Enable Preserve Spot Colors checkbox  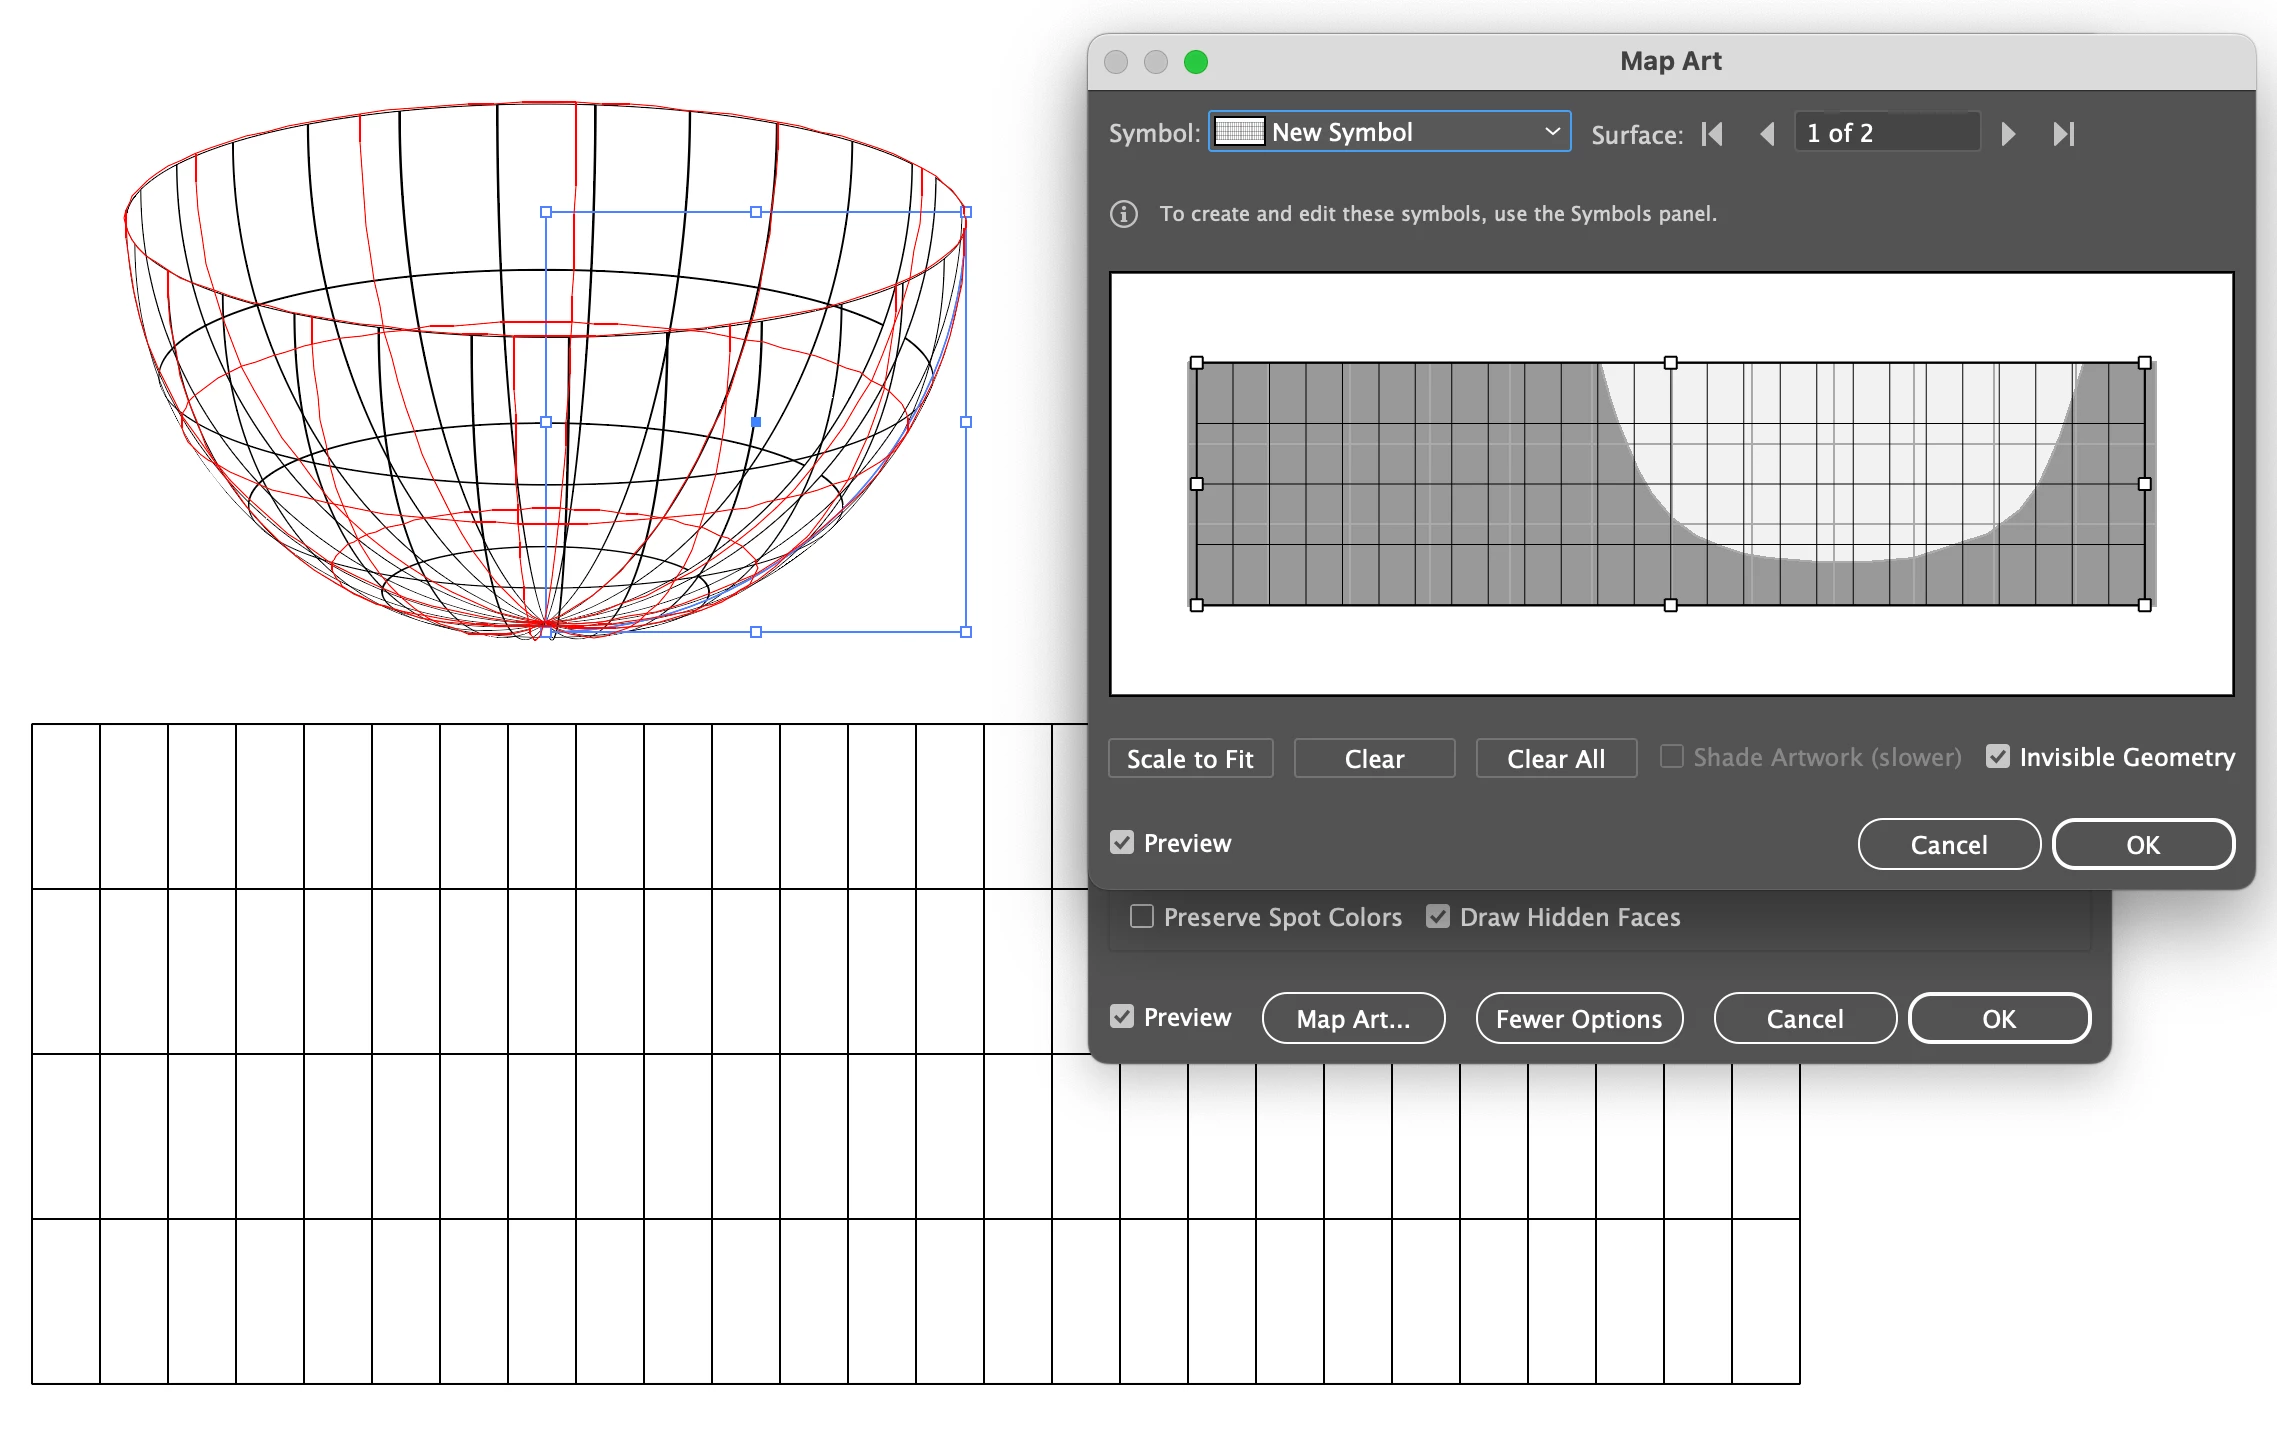1142,917
